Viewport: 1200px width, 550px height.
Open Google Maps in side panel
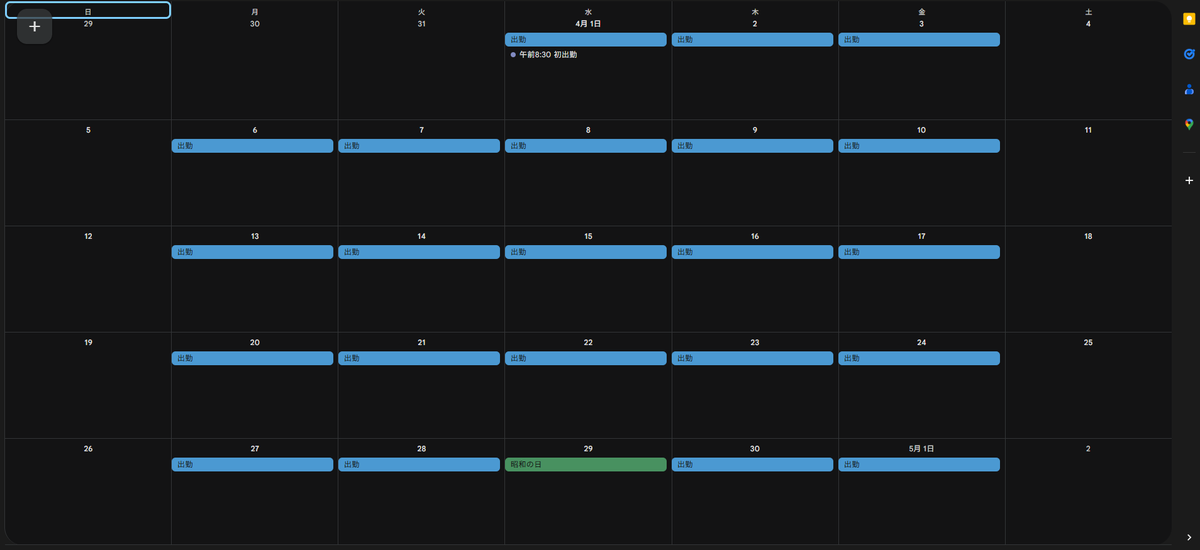click(1189, 125)
